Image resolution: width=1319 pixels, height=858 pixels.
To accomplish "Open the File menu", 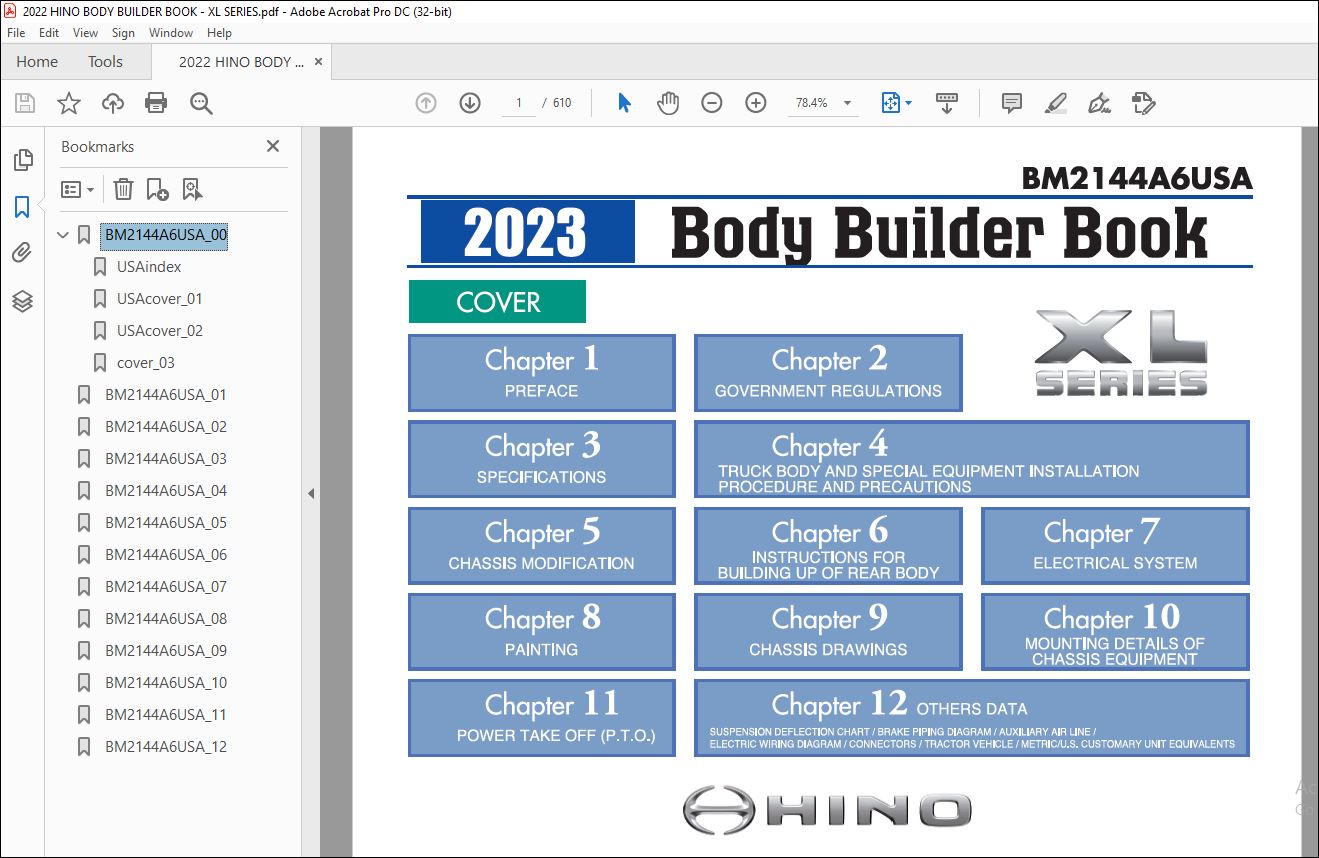I will tap(16, 33).
